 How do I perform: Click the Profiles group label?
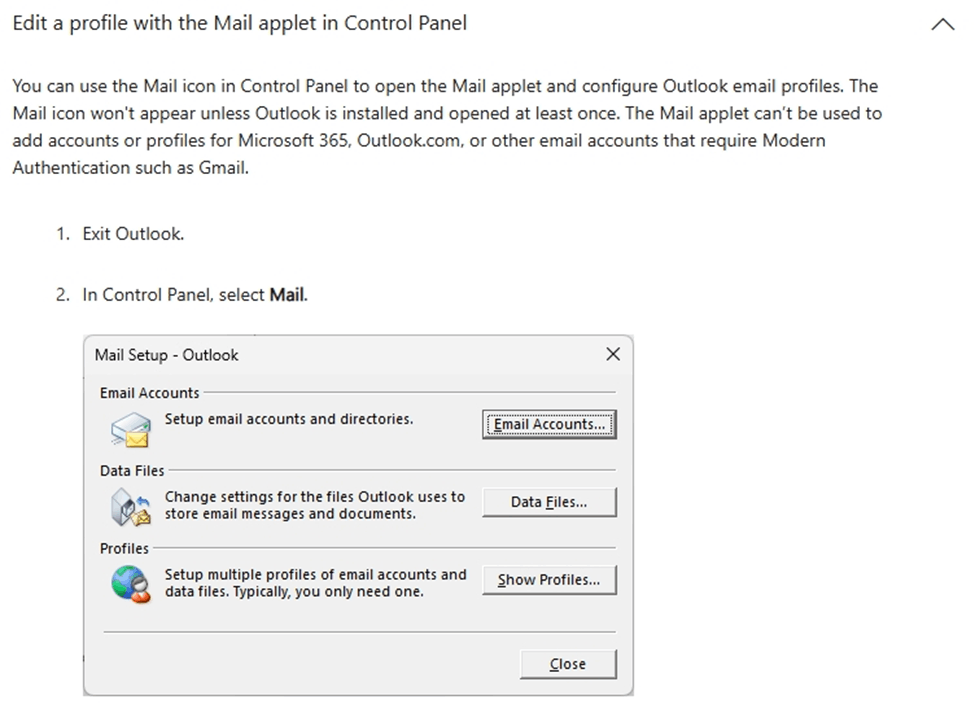(x=123, y=548)
